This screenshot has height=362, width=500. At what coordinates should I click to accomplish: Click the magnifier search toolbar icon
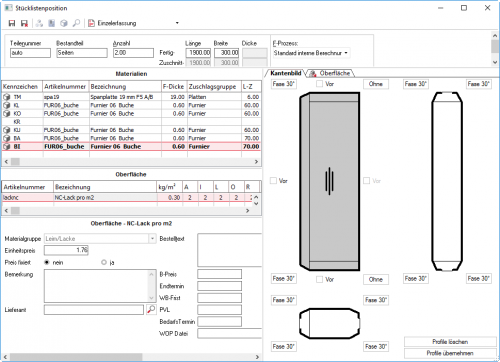(x=76, y=23)
